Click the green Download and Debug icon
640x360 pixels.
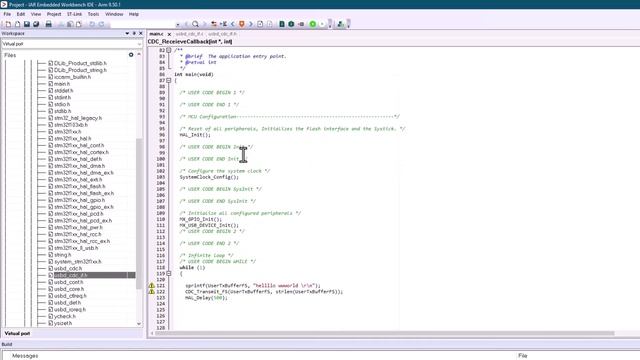click(x=313, y=24)
